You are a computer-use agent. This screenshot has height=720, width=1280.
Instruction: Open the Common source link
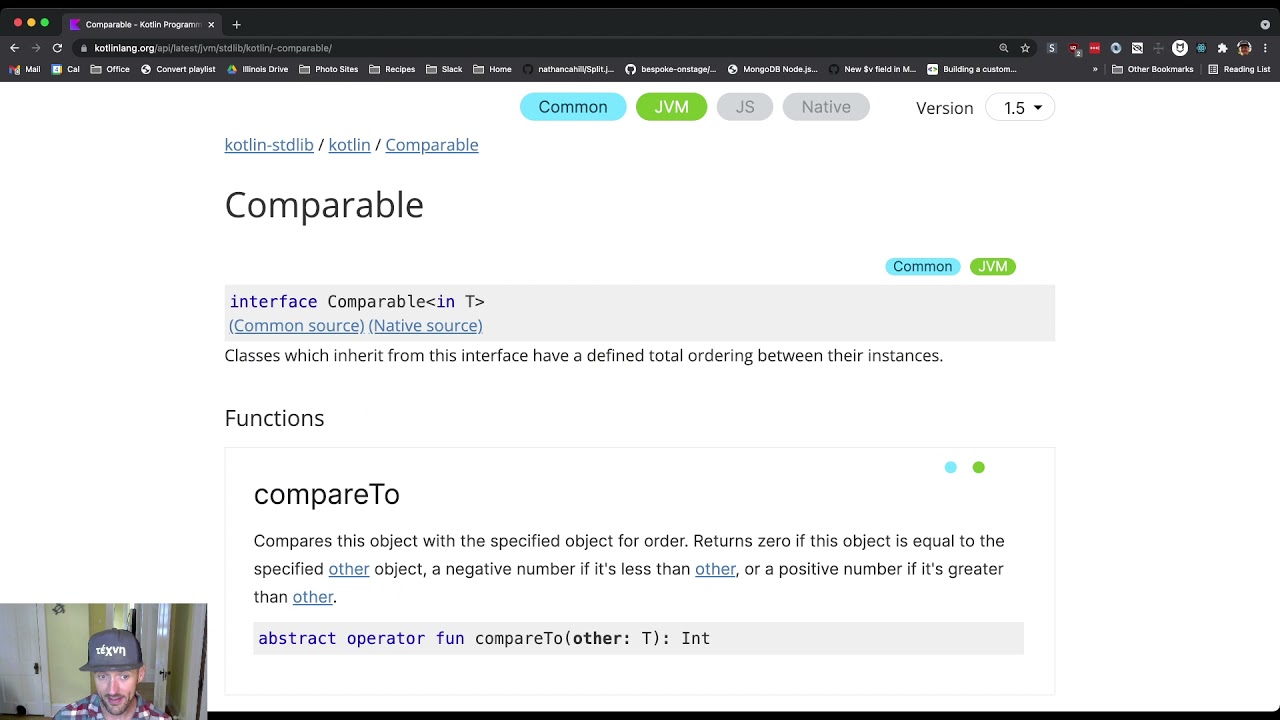(x=296, y=325)
